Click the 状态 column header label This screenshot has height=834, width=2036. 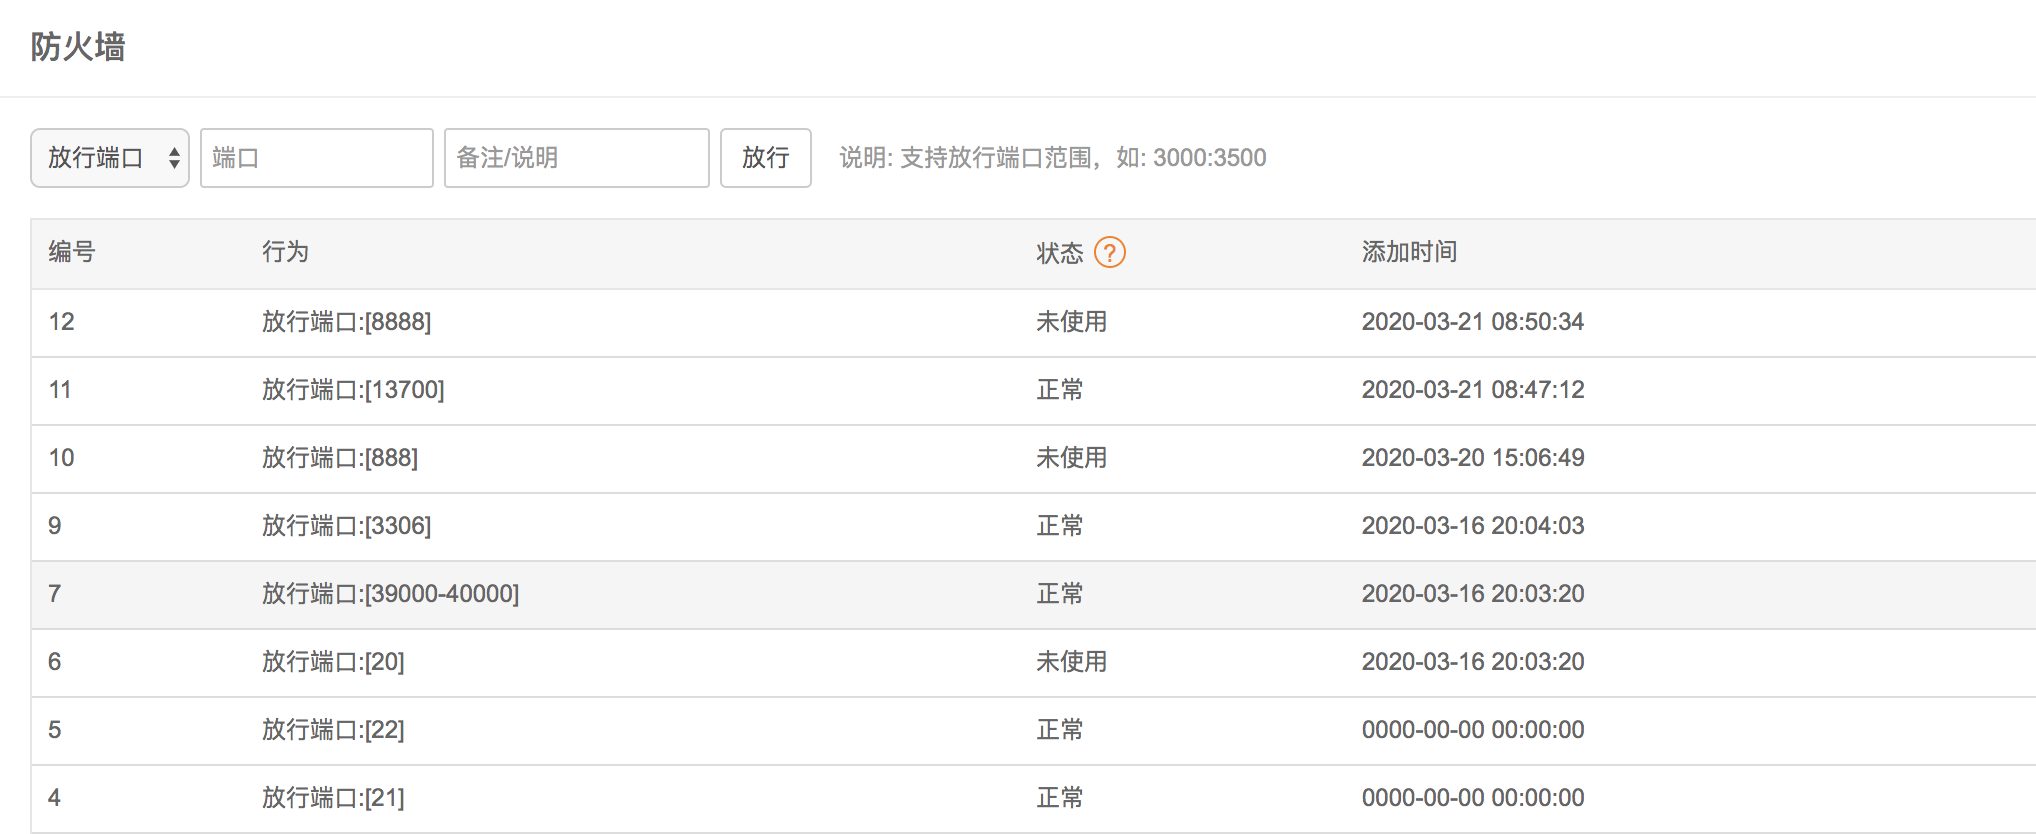coord(1059,253)
